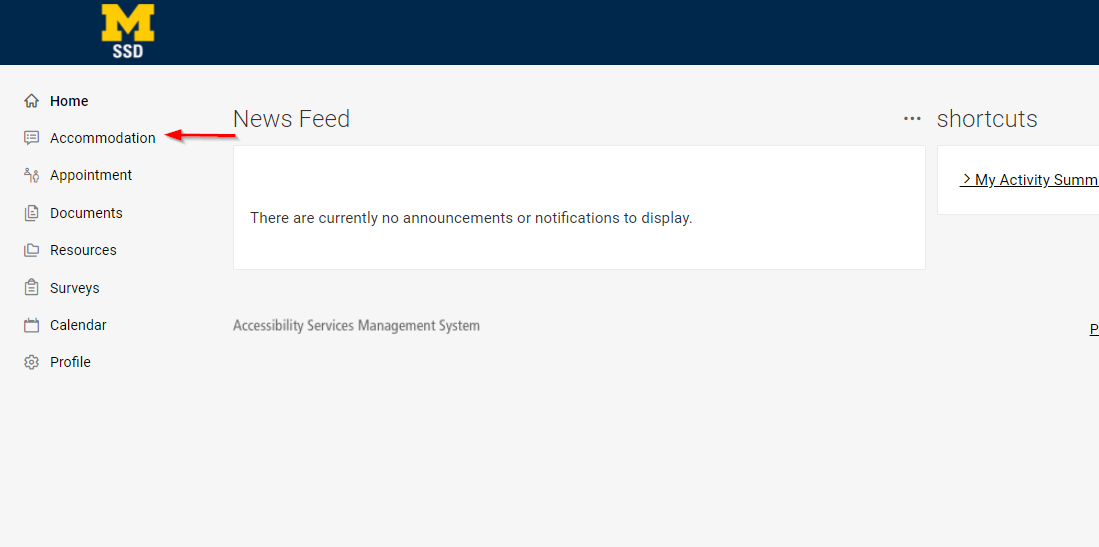Screen dimensions: 1099x547
Task: Click the Resources folder icon
Action: click(x=32, y=250)
